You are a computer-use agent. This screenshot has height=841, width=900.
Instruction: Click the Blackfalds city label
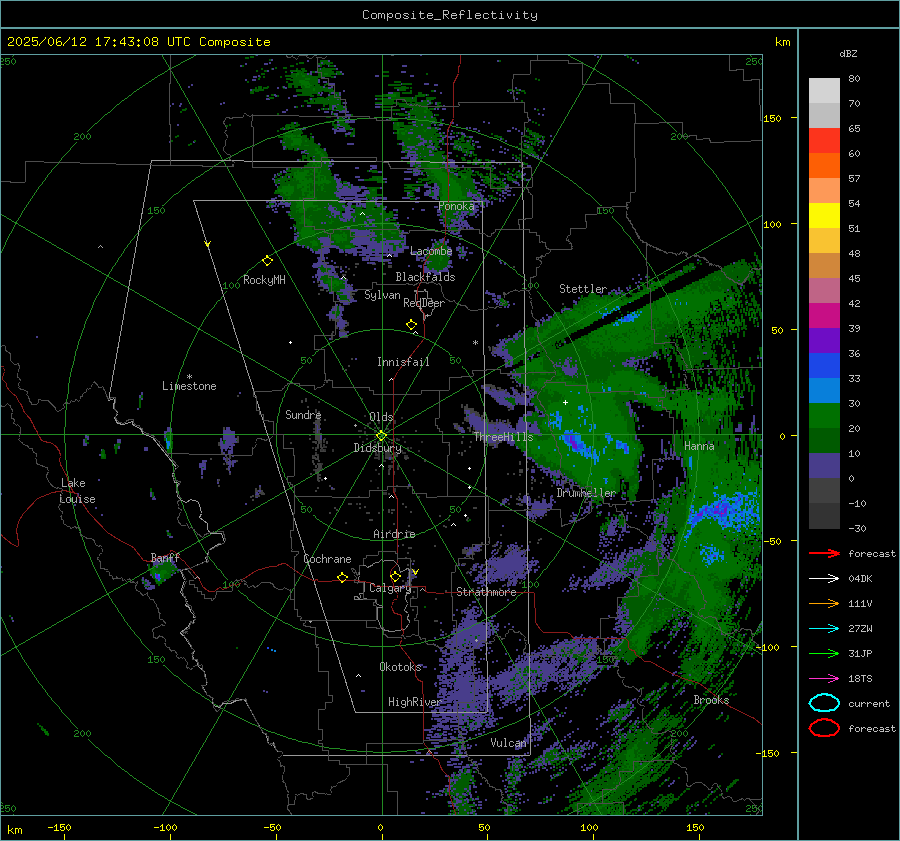pyautogui.click(x=425, y=277)
